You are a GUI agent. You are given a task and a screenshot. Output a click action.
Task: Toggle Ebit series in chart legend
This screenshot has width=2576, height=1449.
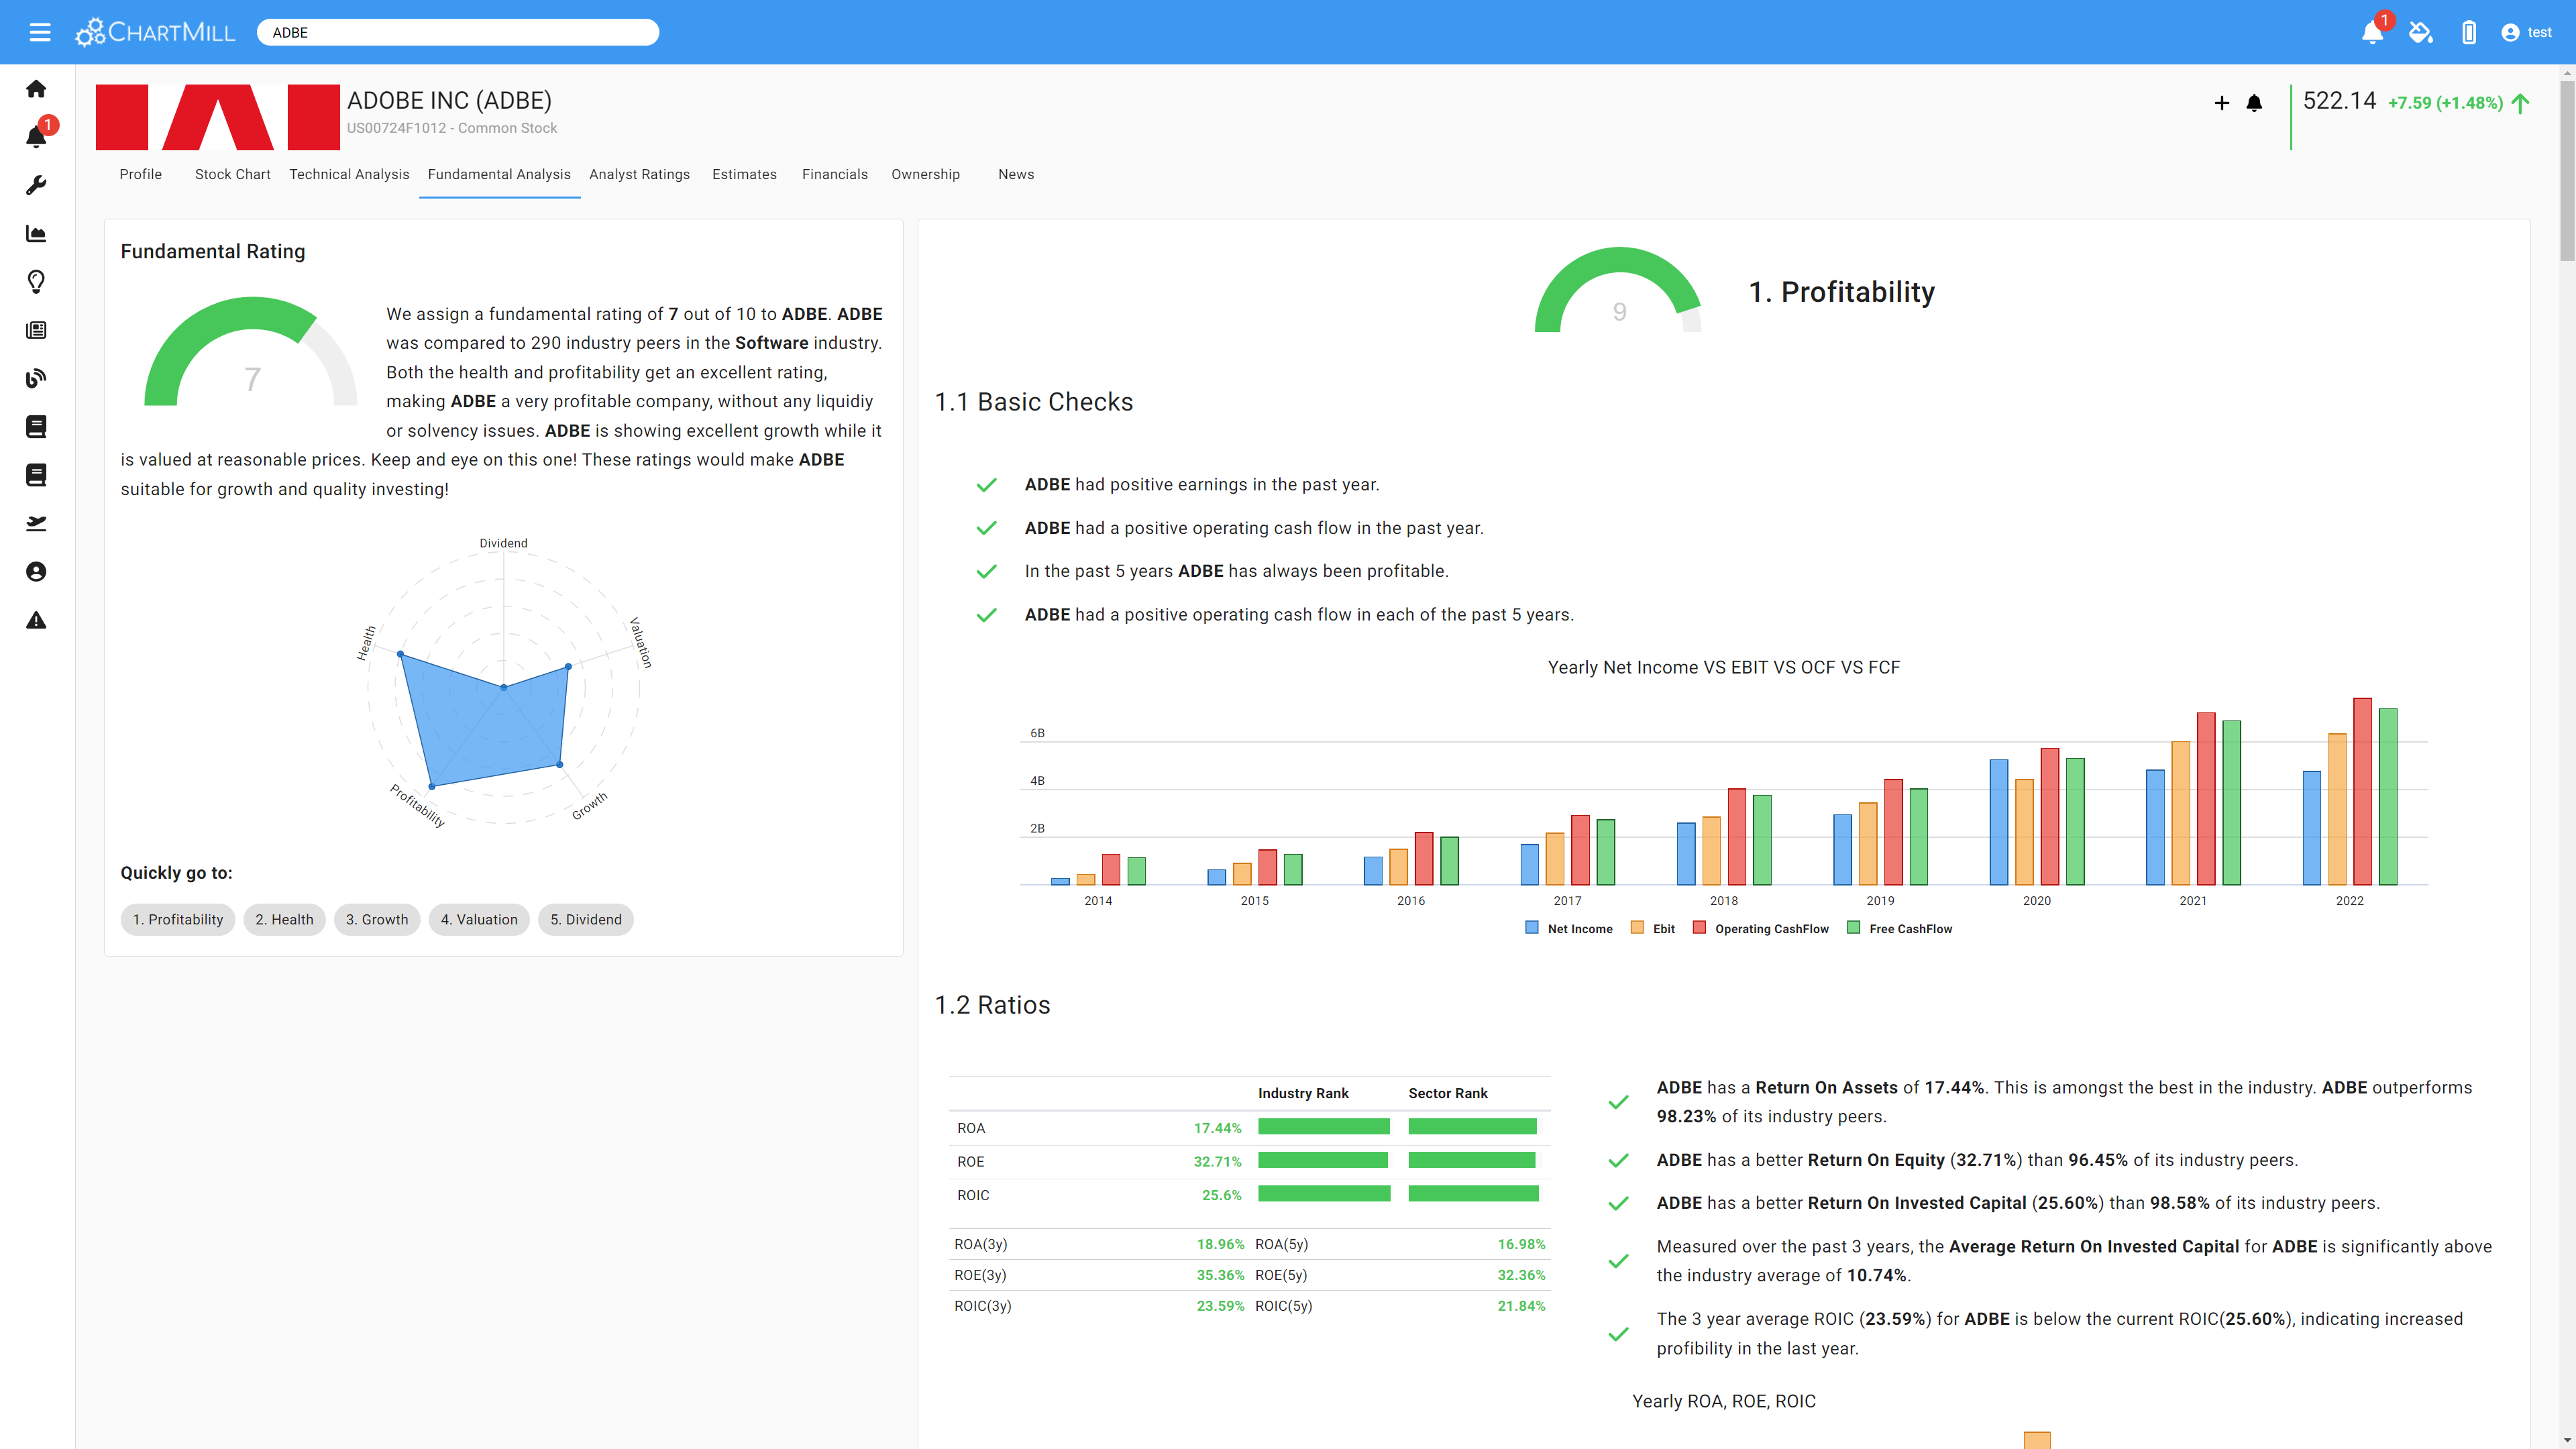(1653, 928)
